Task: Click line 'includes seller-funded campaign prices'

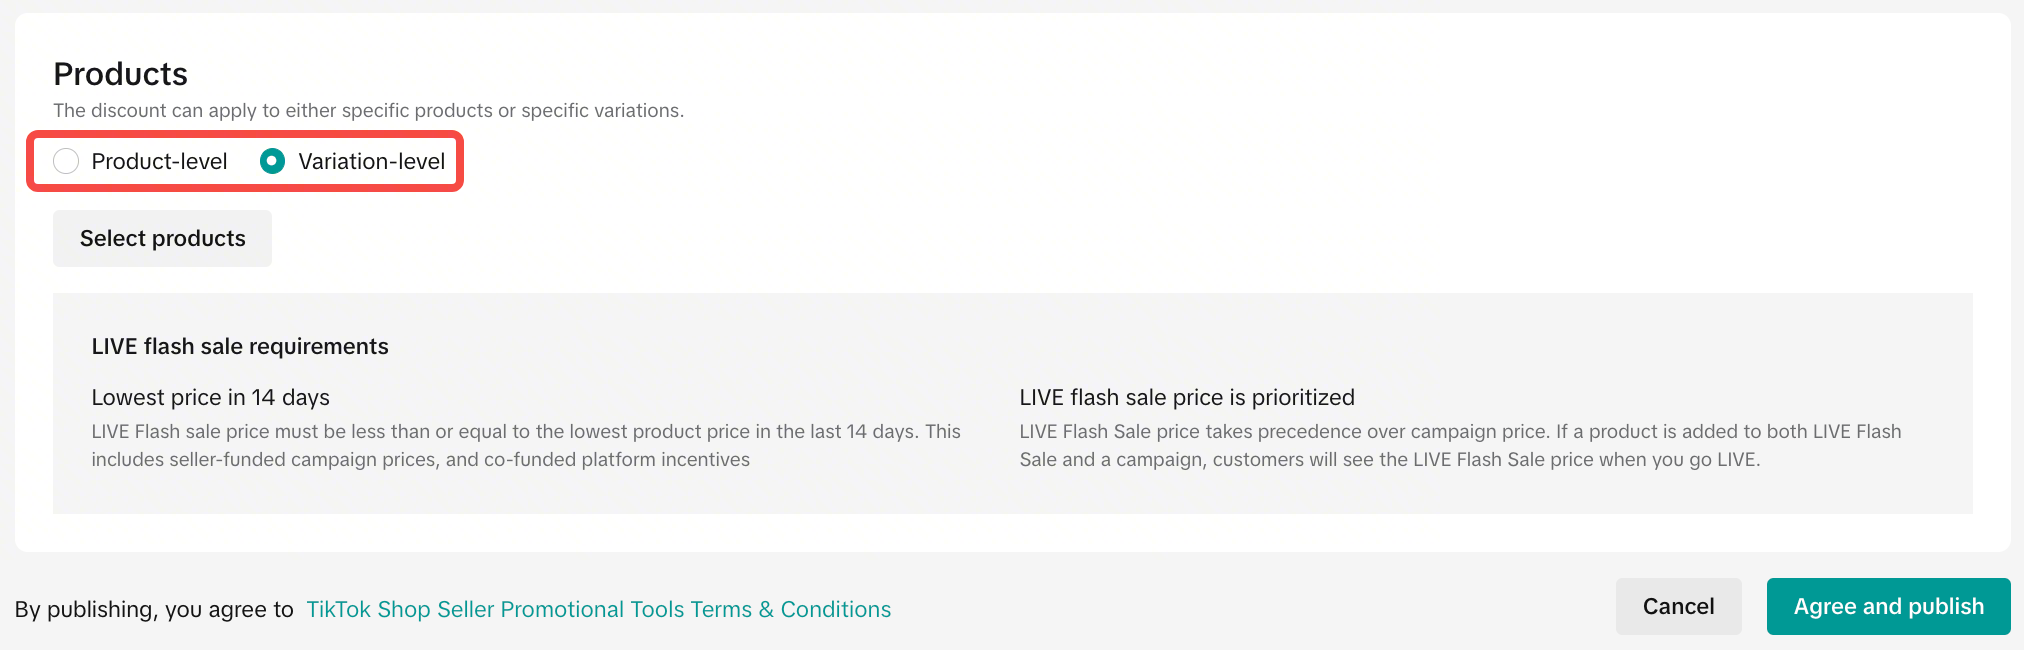Action: [x=420, y=459]
